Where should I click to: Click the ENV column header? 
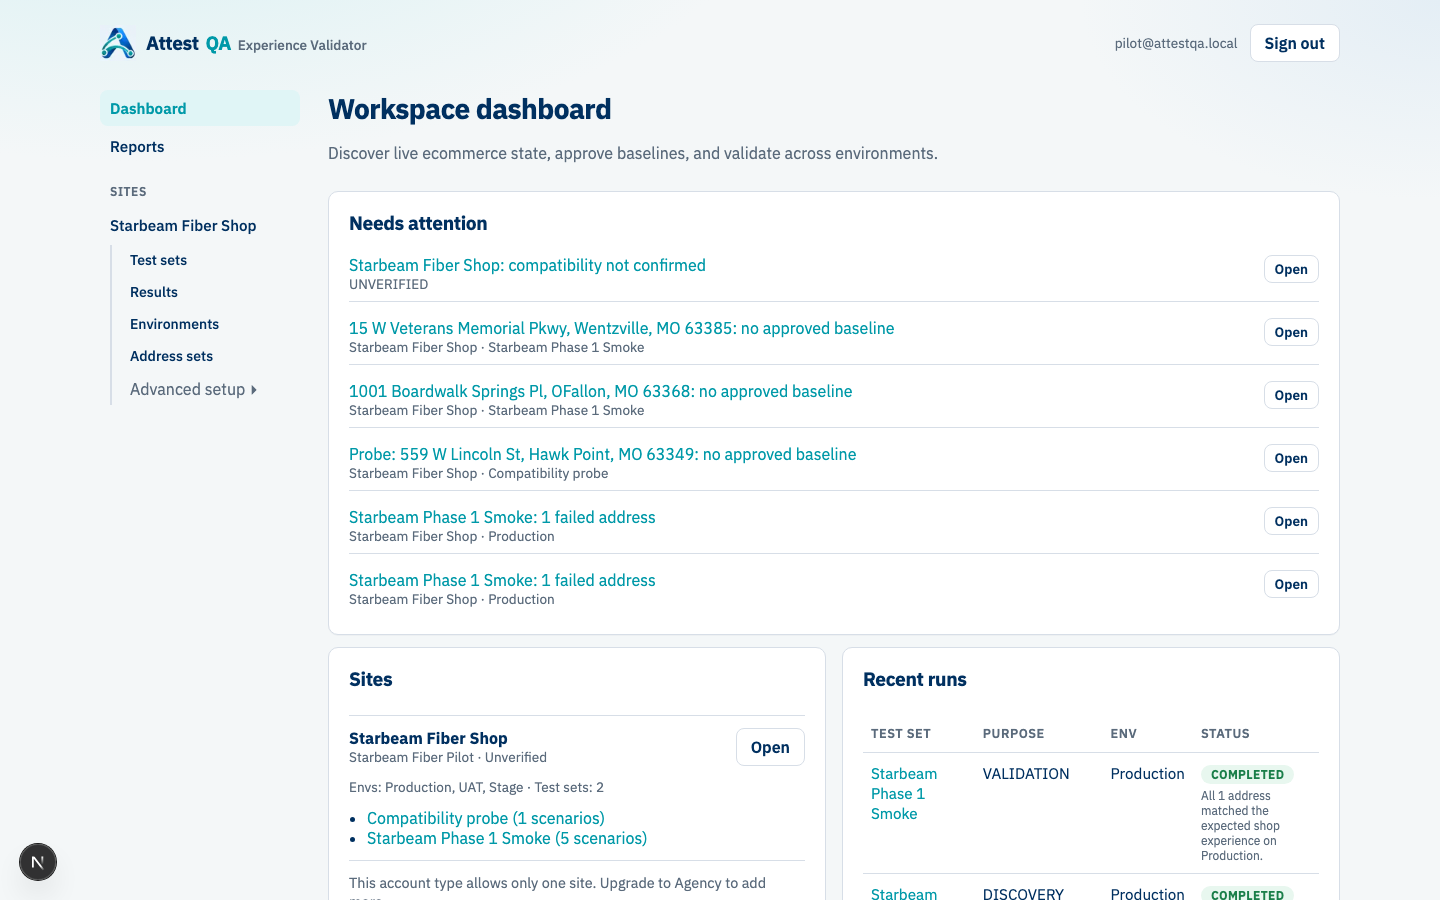(x=1123, y=733)
